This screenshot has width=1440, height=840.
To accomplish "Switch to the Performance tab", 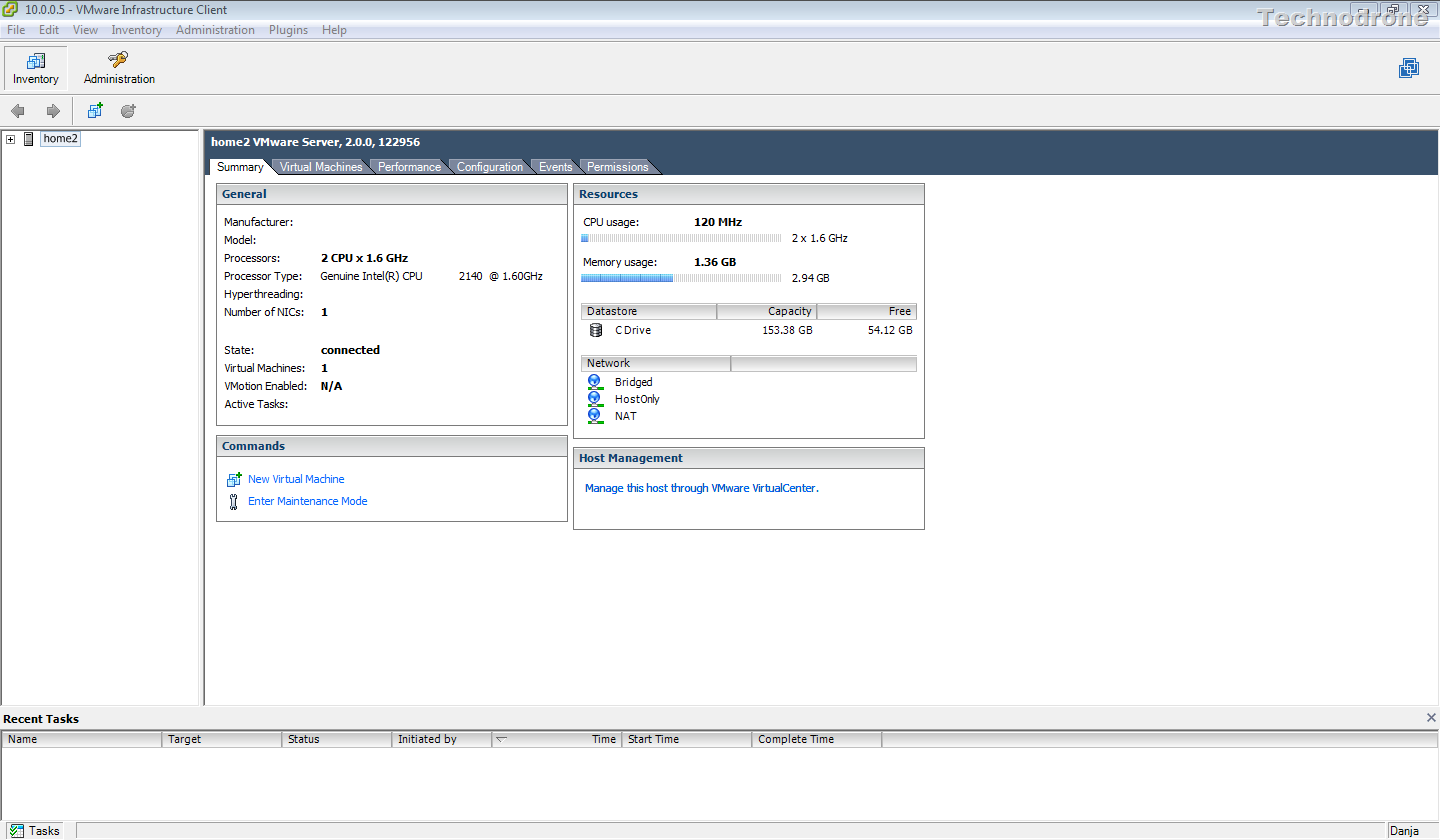I will 409,167.
